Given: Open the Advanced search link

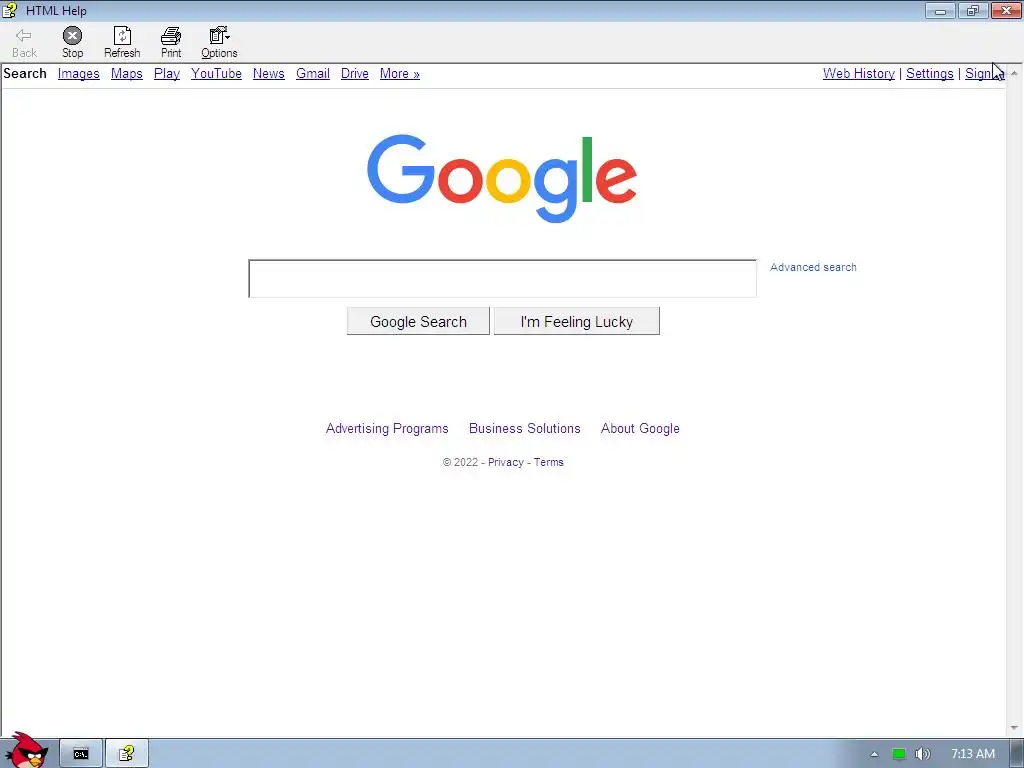Looking at the screenshot, I should pyautogui.click(x=813, y=267).
